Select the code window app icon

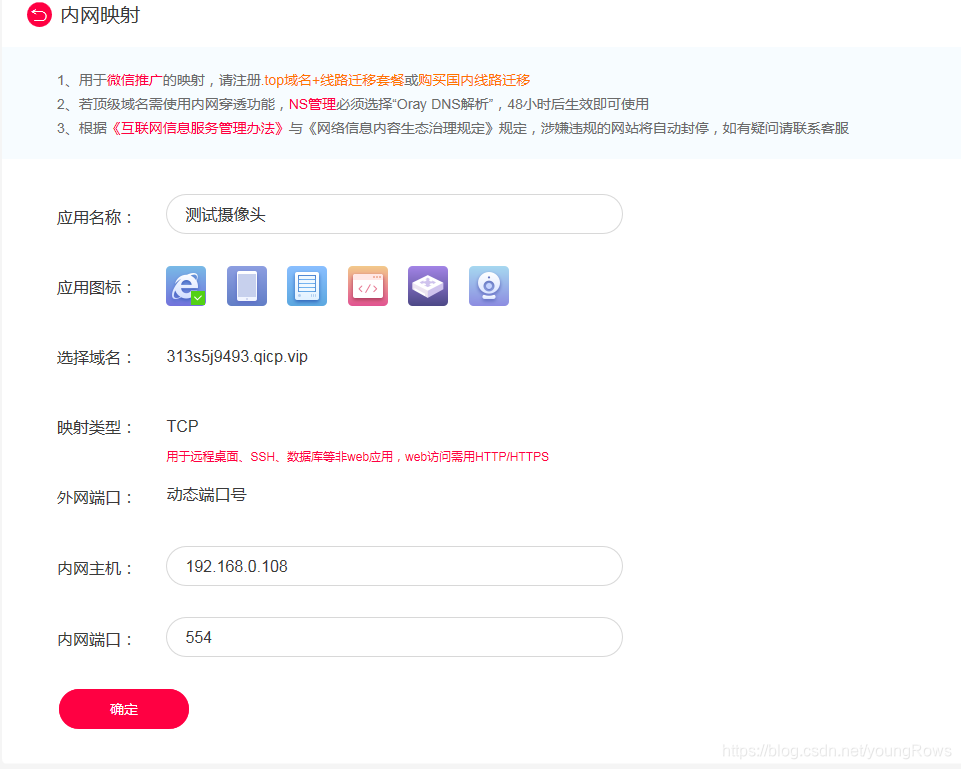point(368,286)
